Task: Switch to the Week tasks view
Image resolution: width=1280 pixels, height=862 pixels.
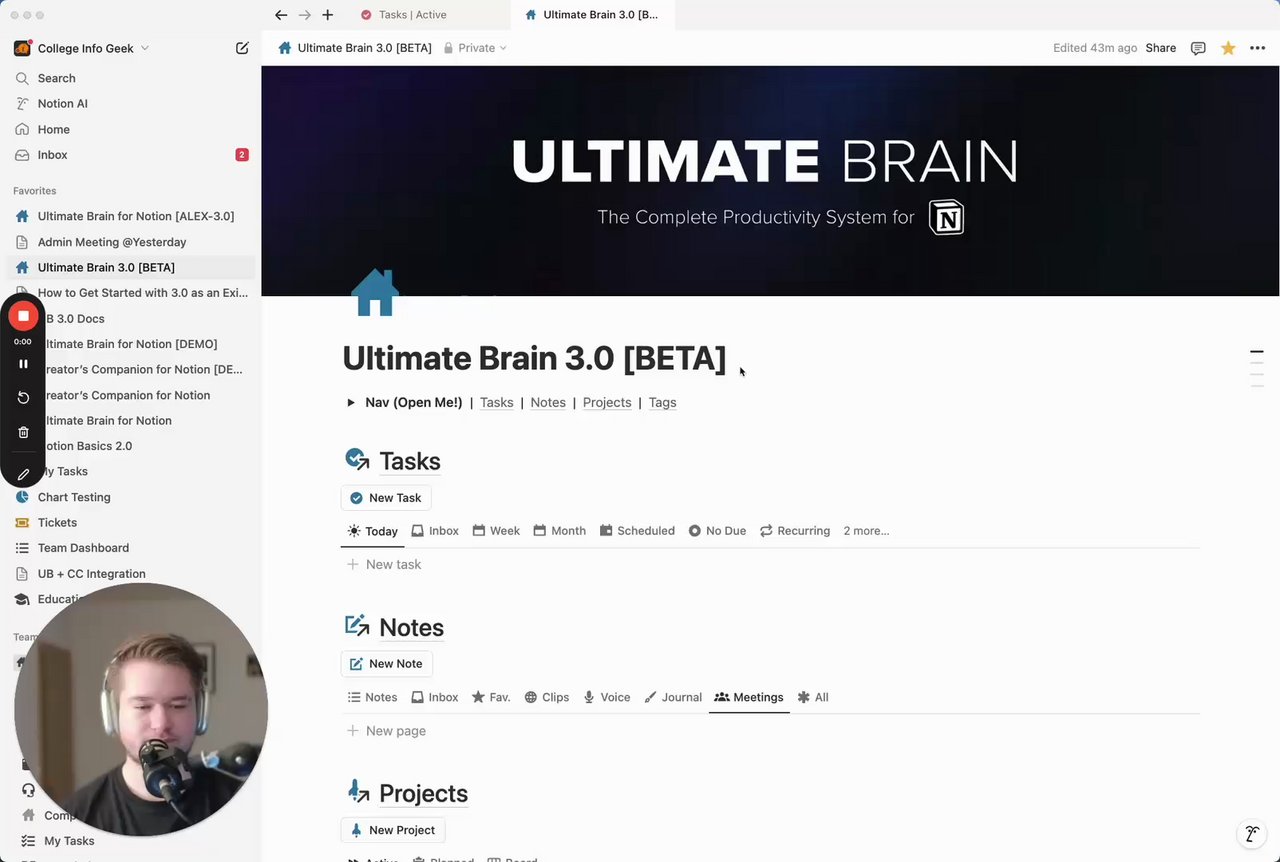Action: click(496, 531)
